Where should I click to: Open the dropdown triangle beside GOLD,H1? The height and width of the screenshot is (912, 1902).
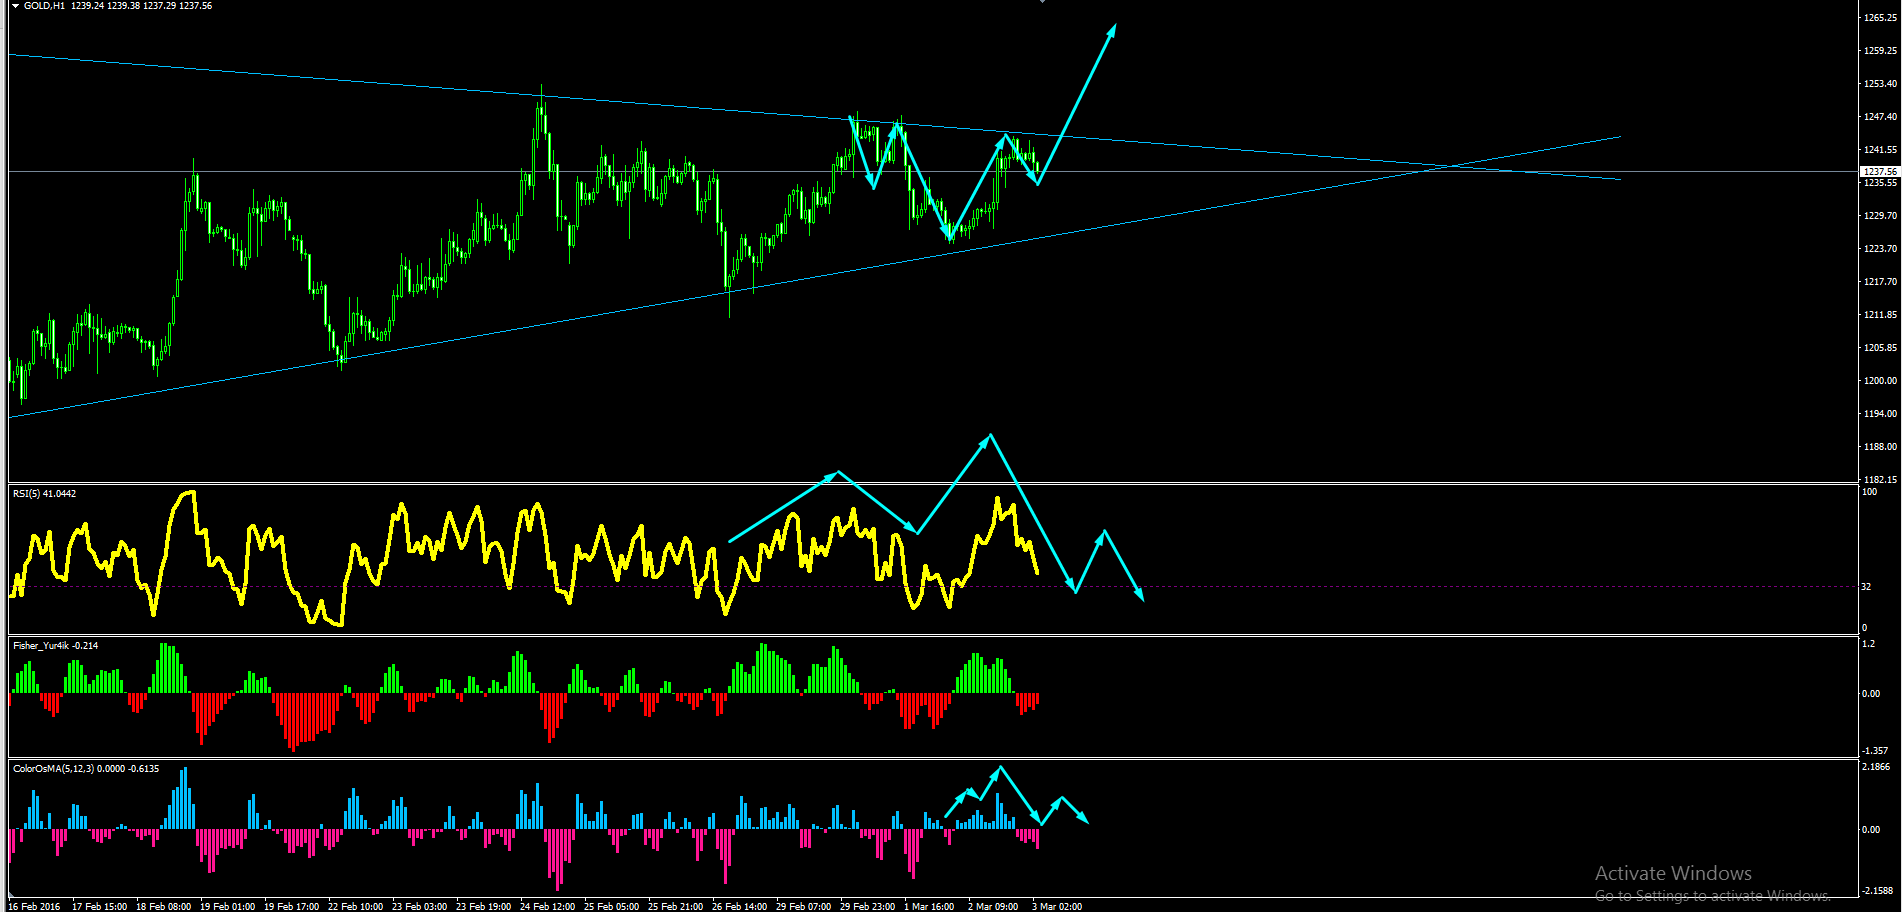pyautogui.click(x=15, y=6)
